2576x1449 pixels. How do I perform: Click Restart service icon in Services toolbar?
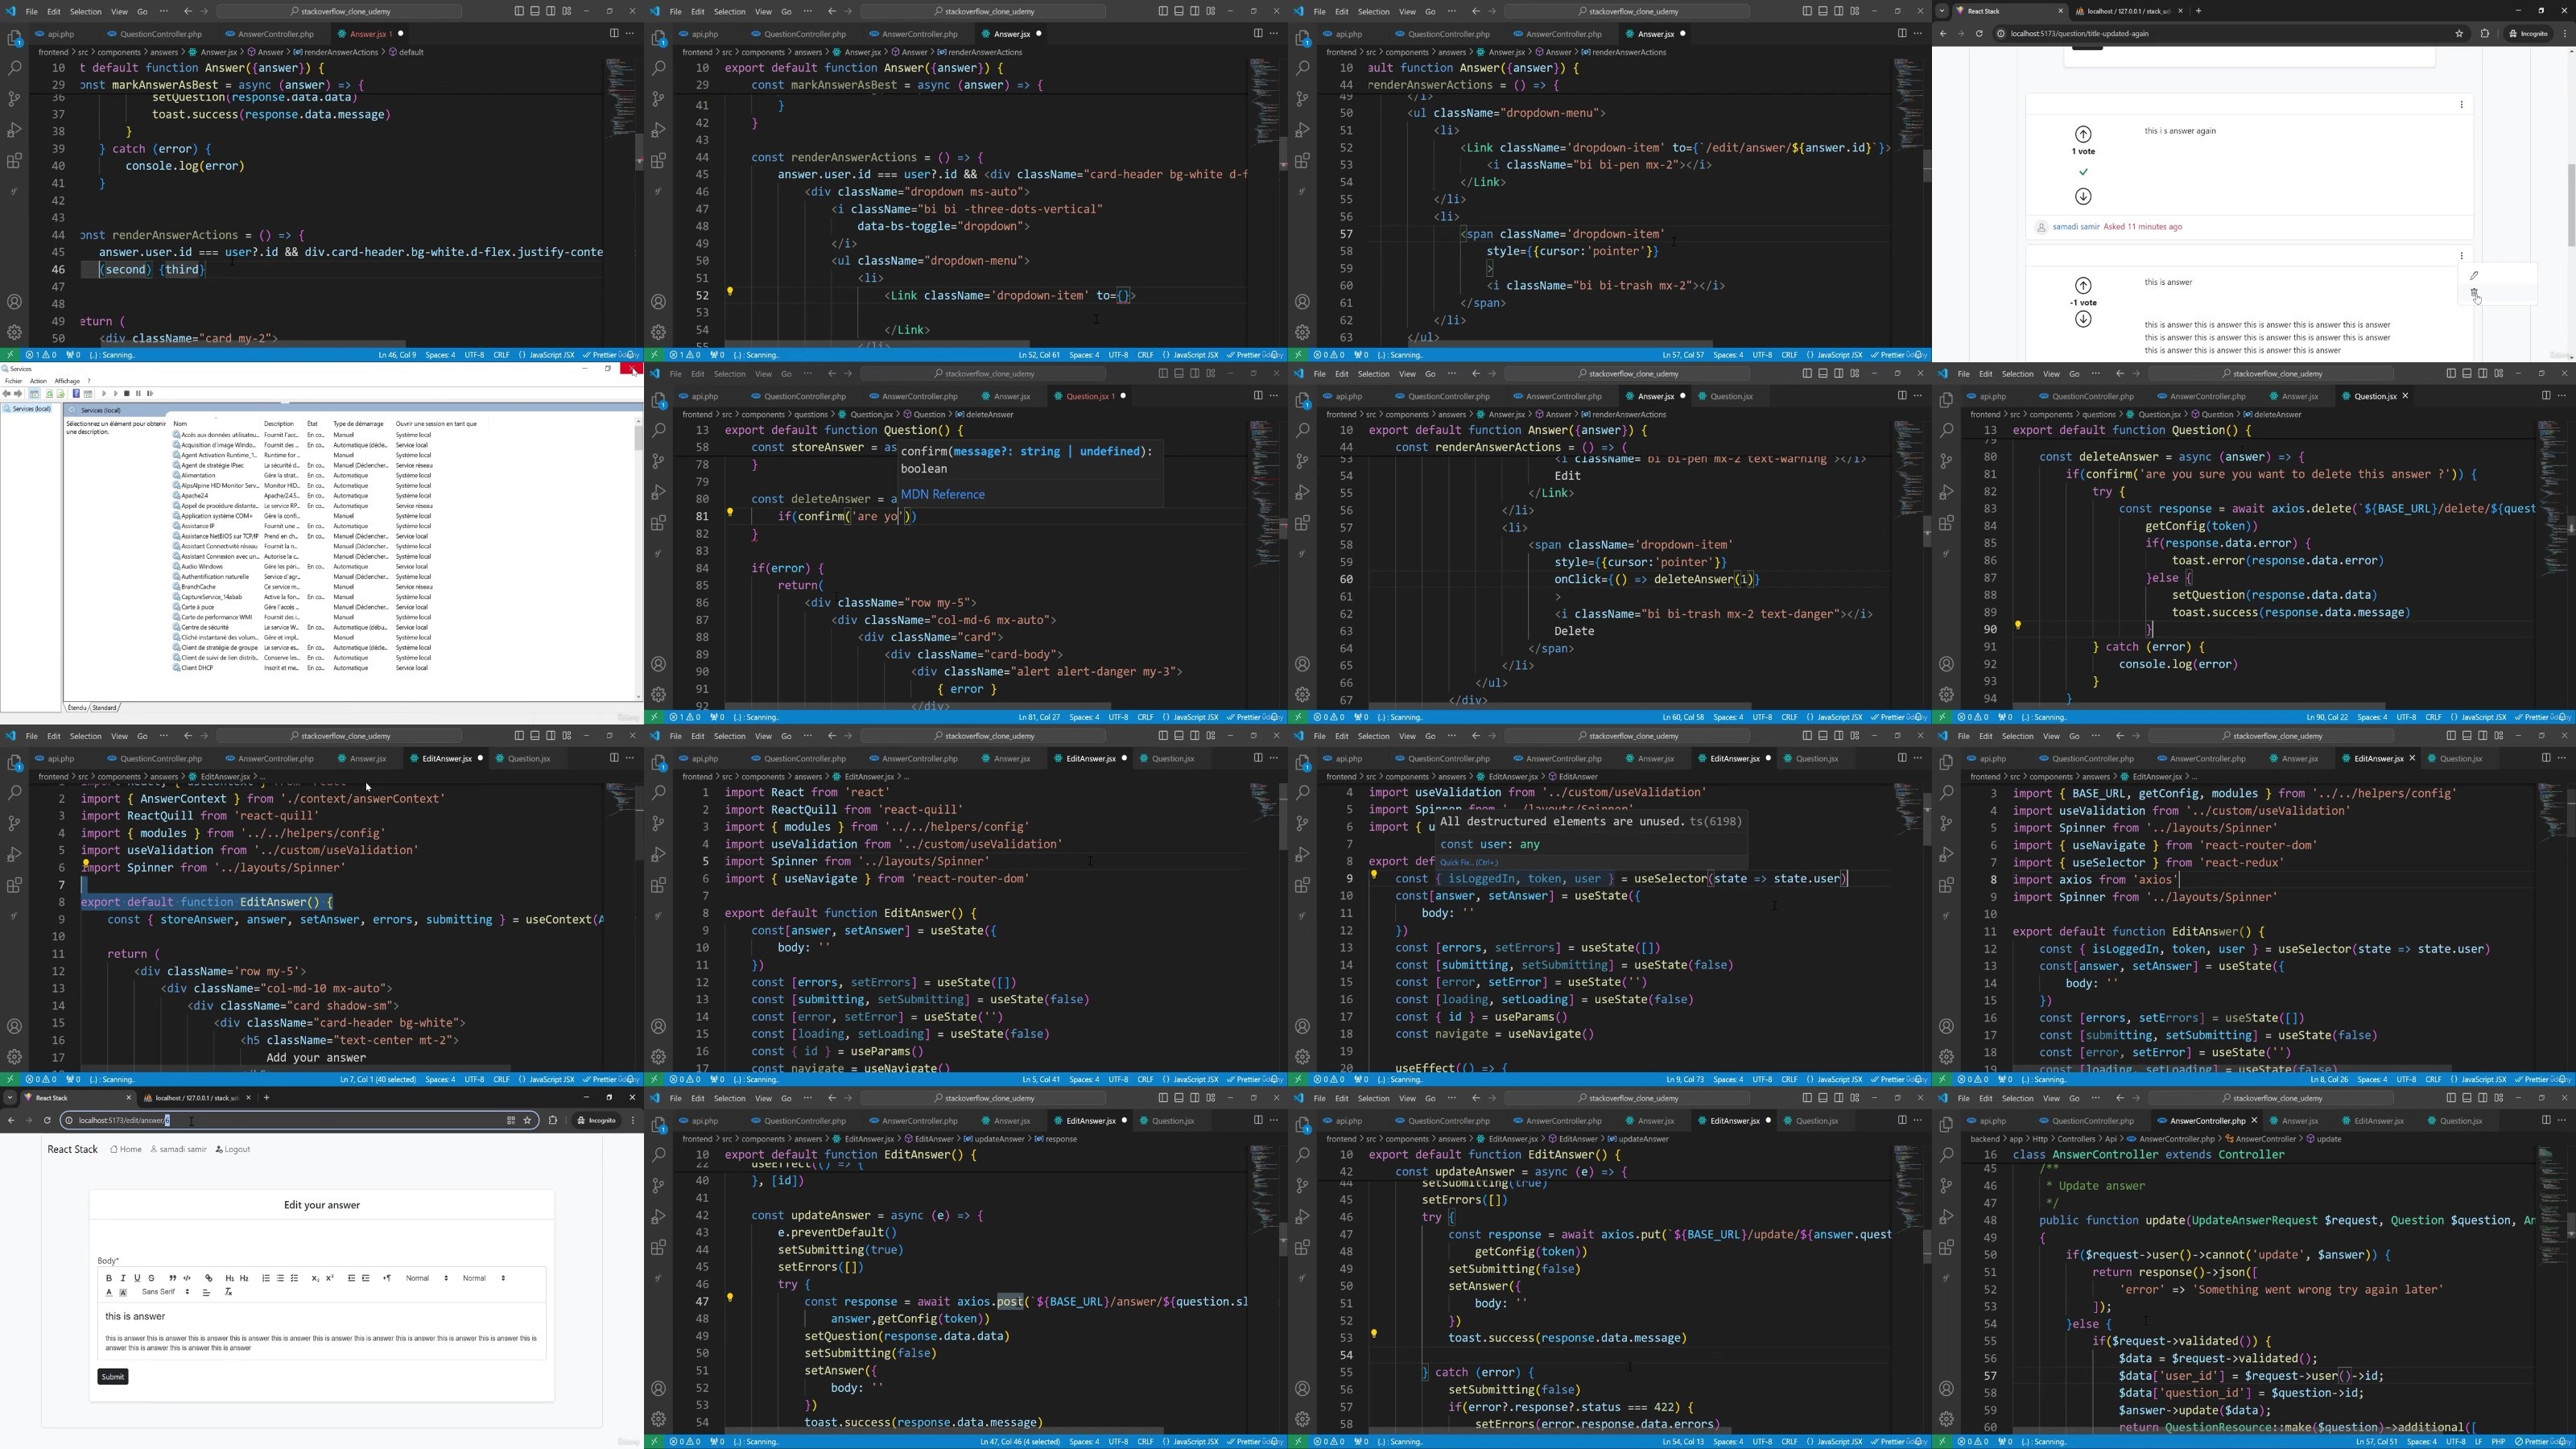[150, 394]
